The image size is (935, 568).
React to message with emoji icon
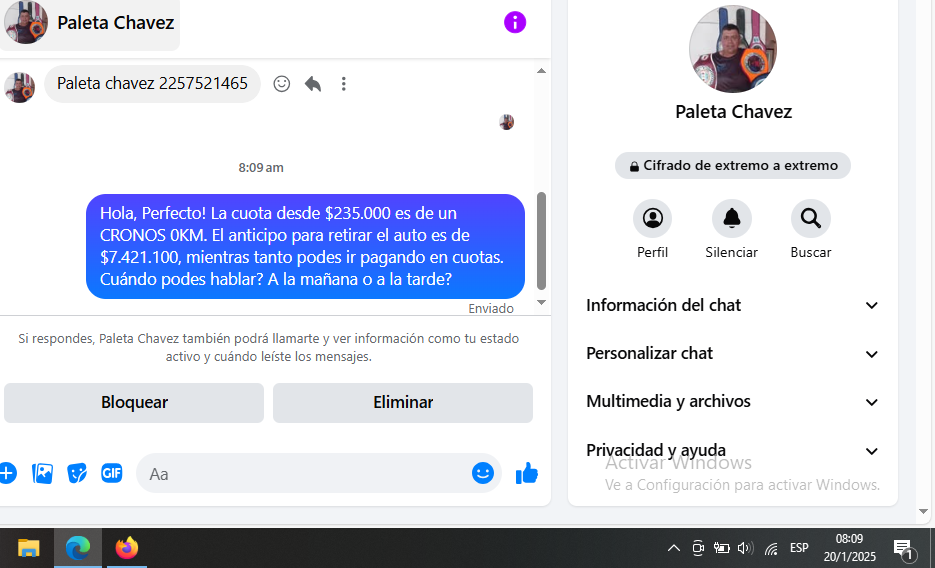pyautogui.click(x=282, y=84)
